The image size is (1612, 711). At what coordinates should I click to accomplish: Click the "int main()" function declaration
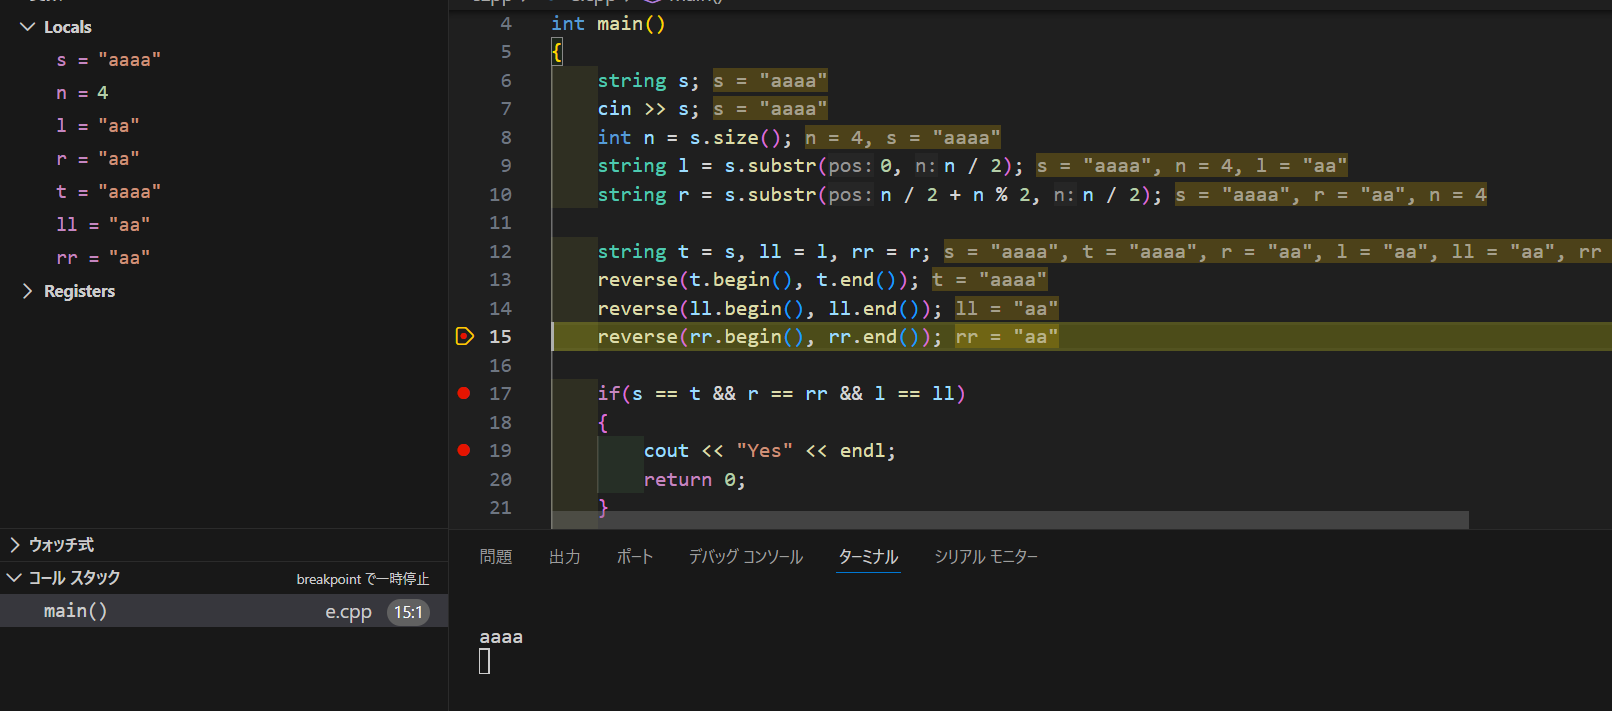click(608, 23)
